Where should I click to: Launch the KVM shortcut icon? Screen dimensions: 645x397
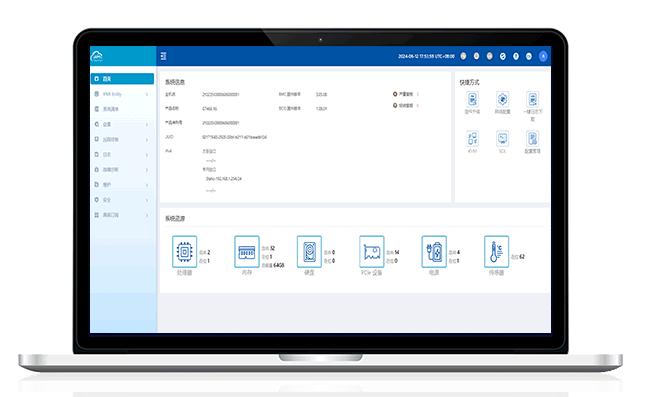pyautogui.click(x=472, y=139)
